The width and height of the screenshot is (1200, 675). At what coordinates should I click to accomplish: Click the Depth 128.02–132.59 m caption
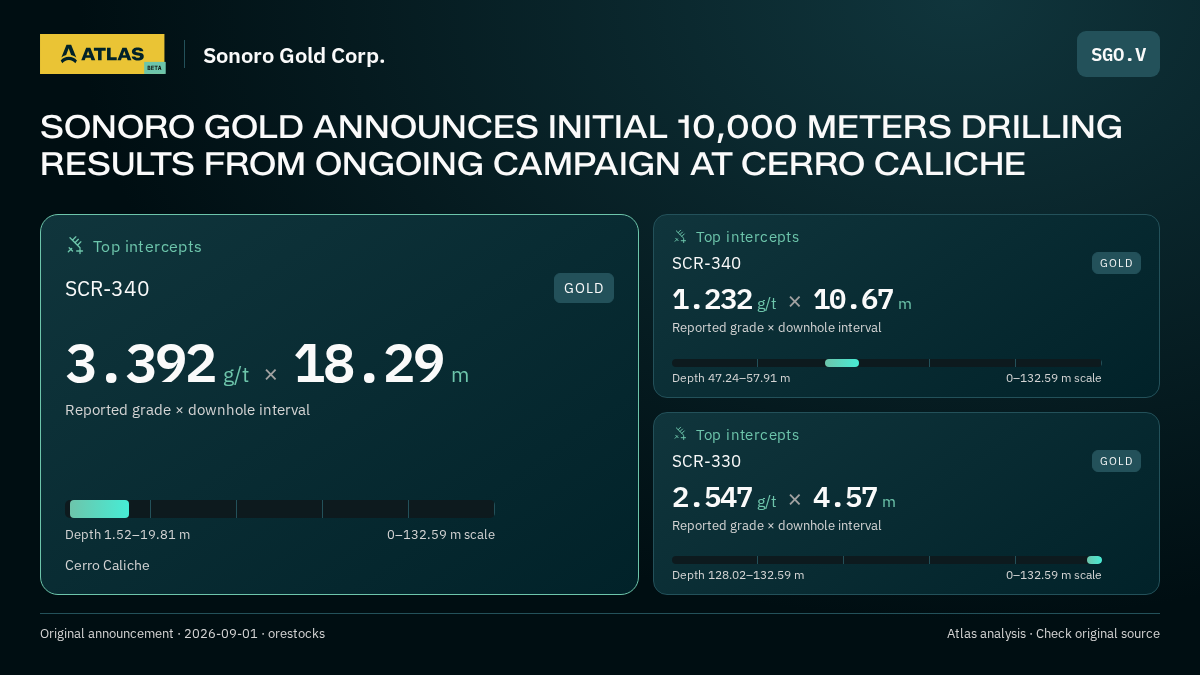[738, 575]
